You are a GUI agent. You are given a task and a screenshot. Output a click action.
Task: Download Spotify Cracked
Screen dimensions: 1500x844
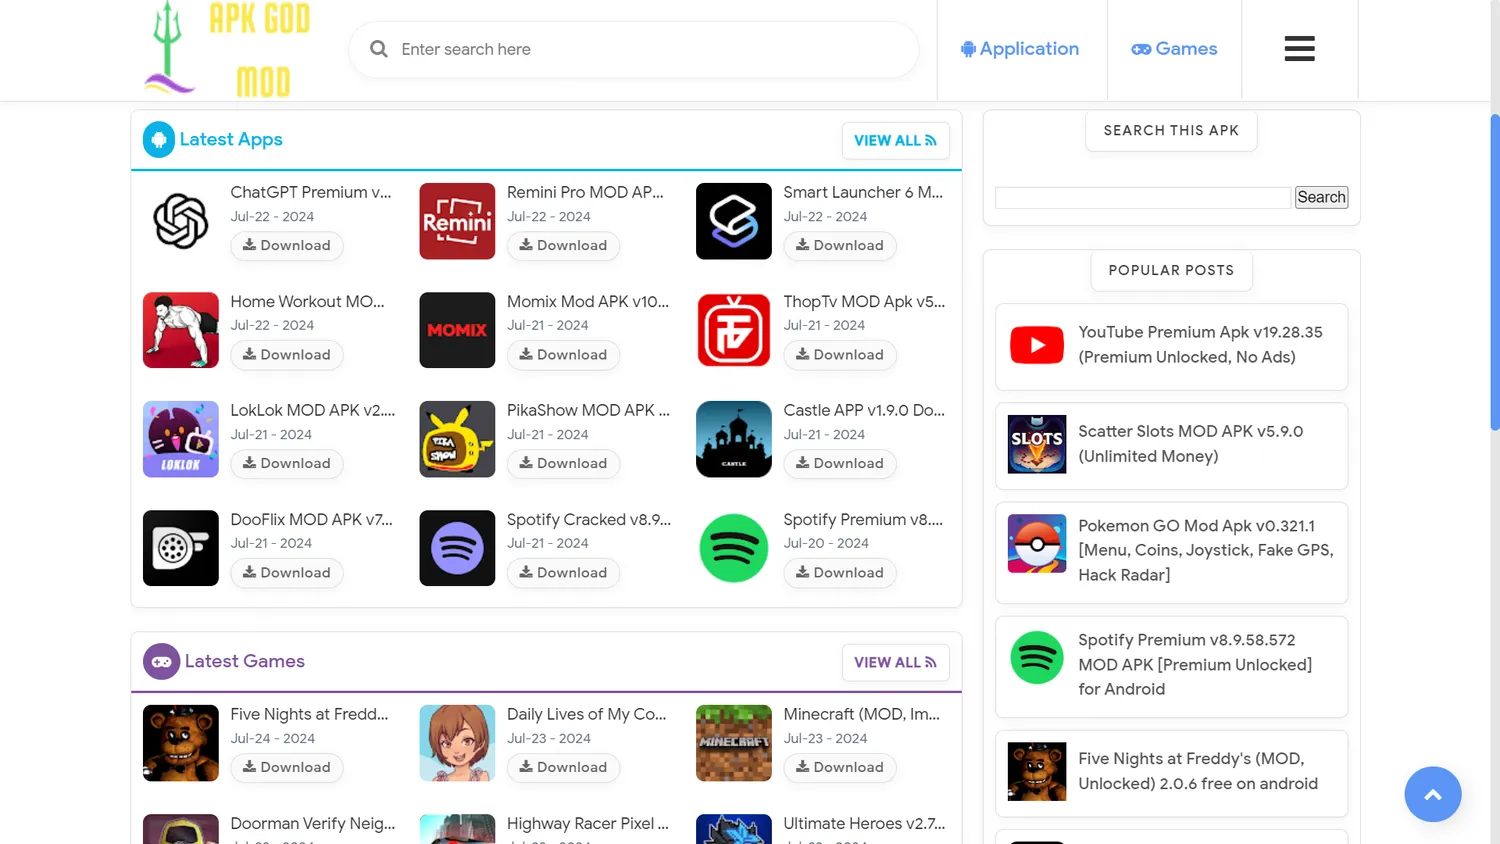[x=563, y=573]
